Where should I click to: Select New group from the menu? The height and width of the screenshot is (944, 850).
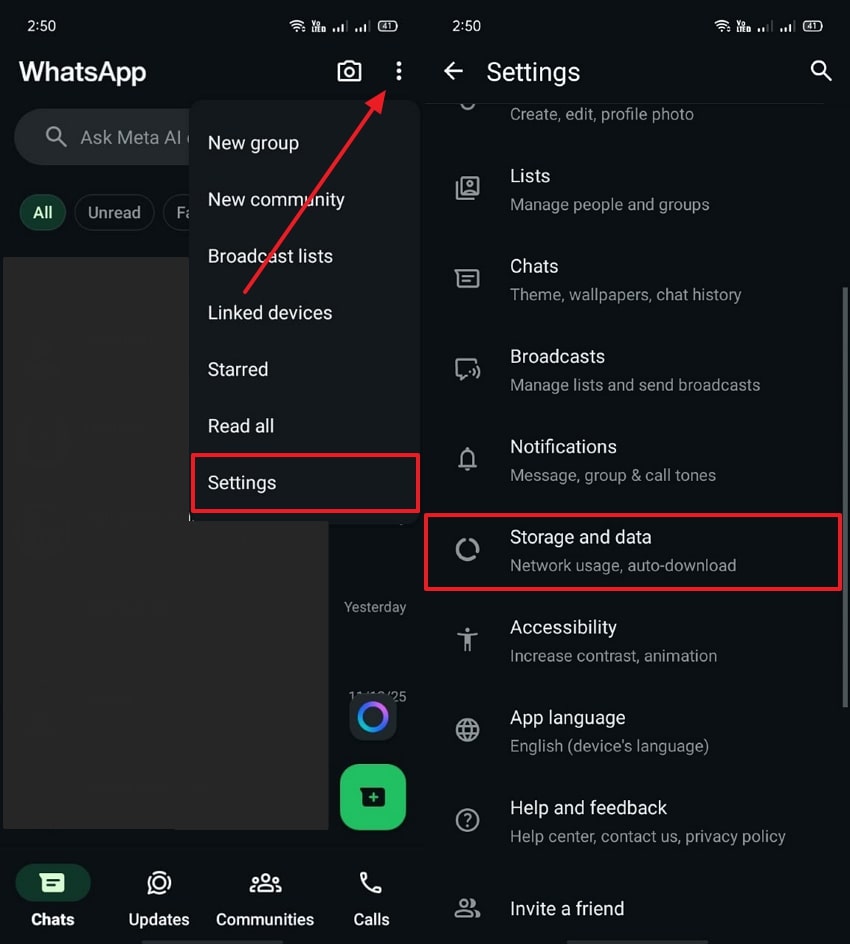[253, 143]
